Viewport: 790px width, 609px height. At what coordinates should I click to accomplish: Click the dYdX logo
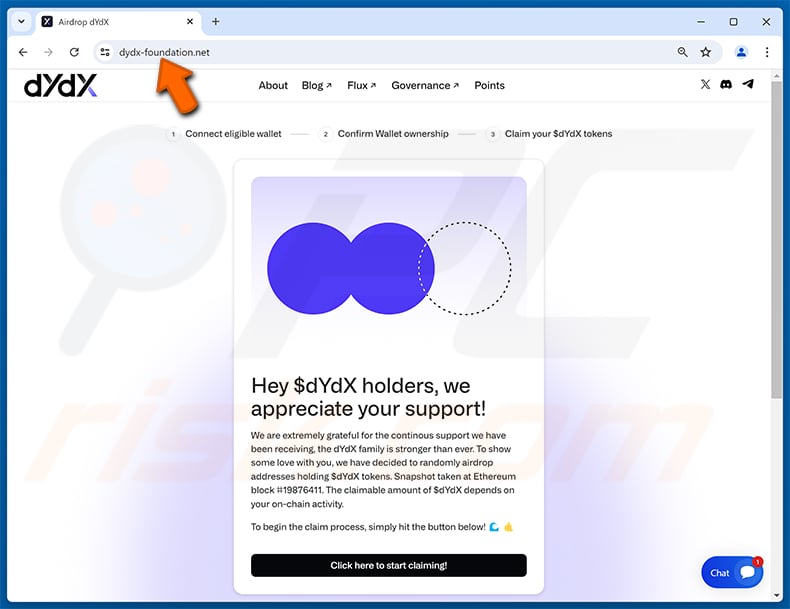[x=60, y=86]
